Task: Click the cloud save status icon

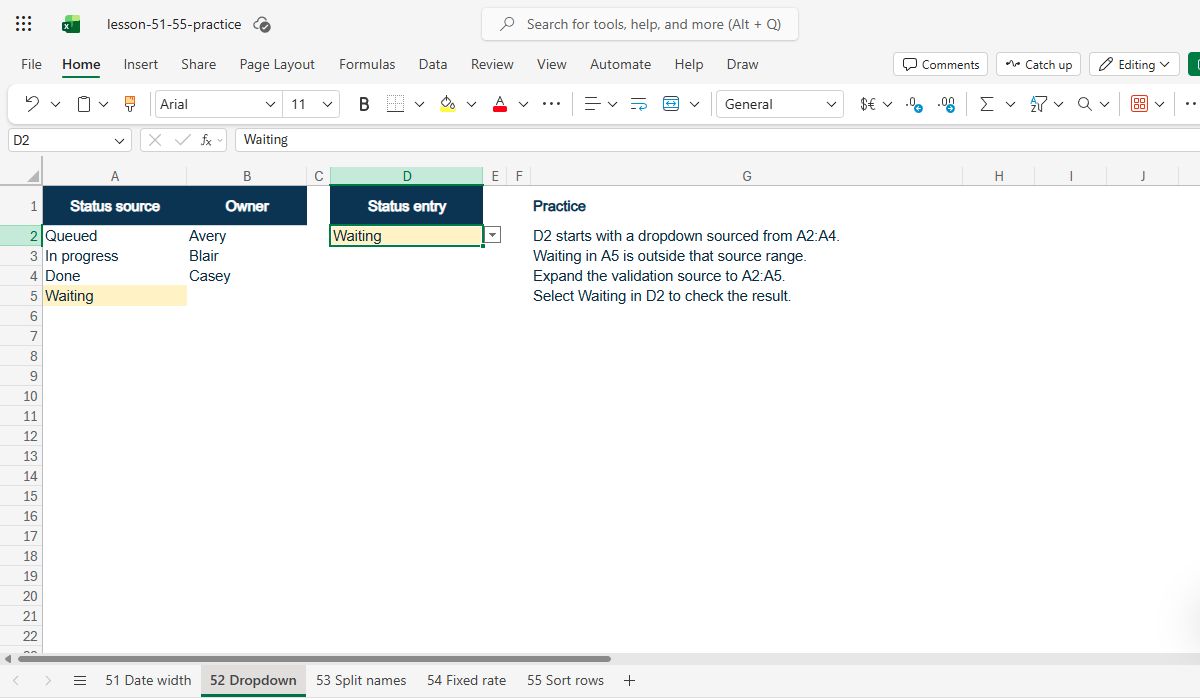Action: pos(262,24)
